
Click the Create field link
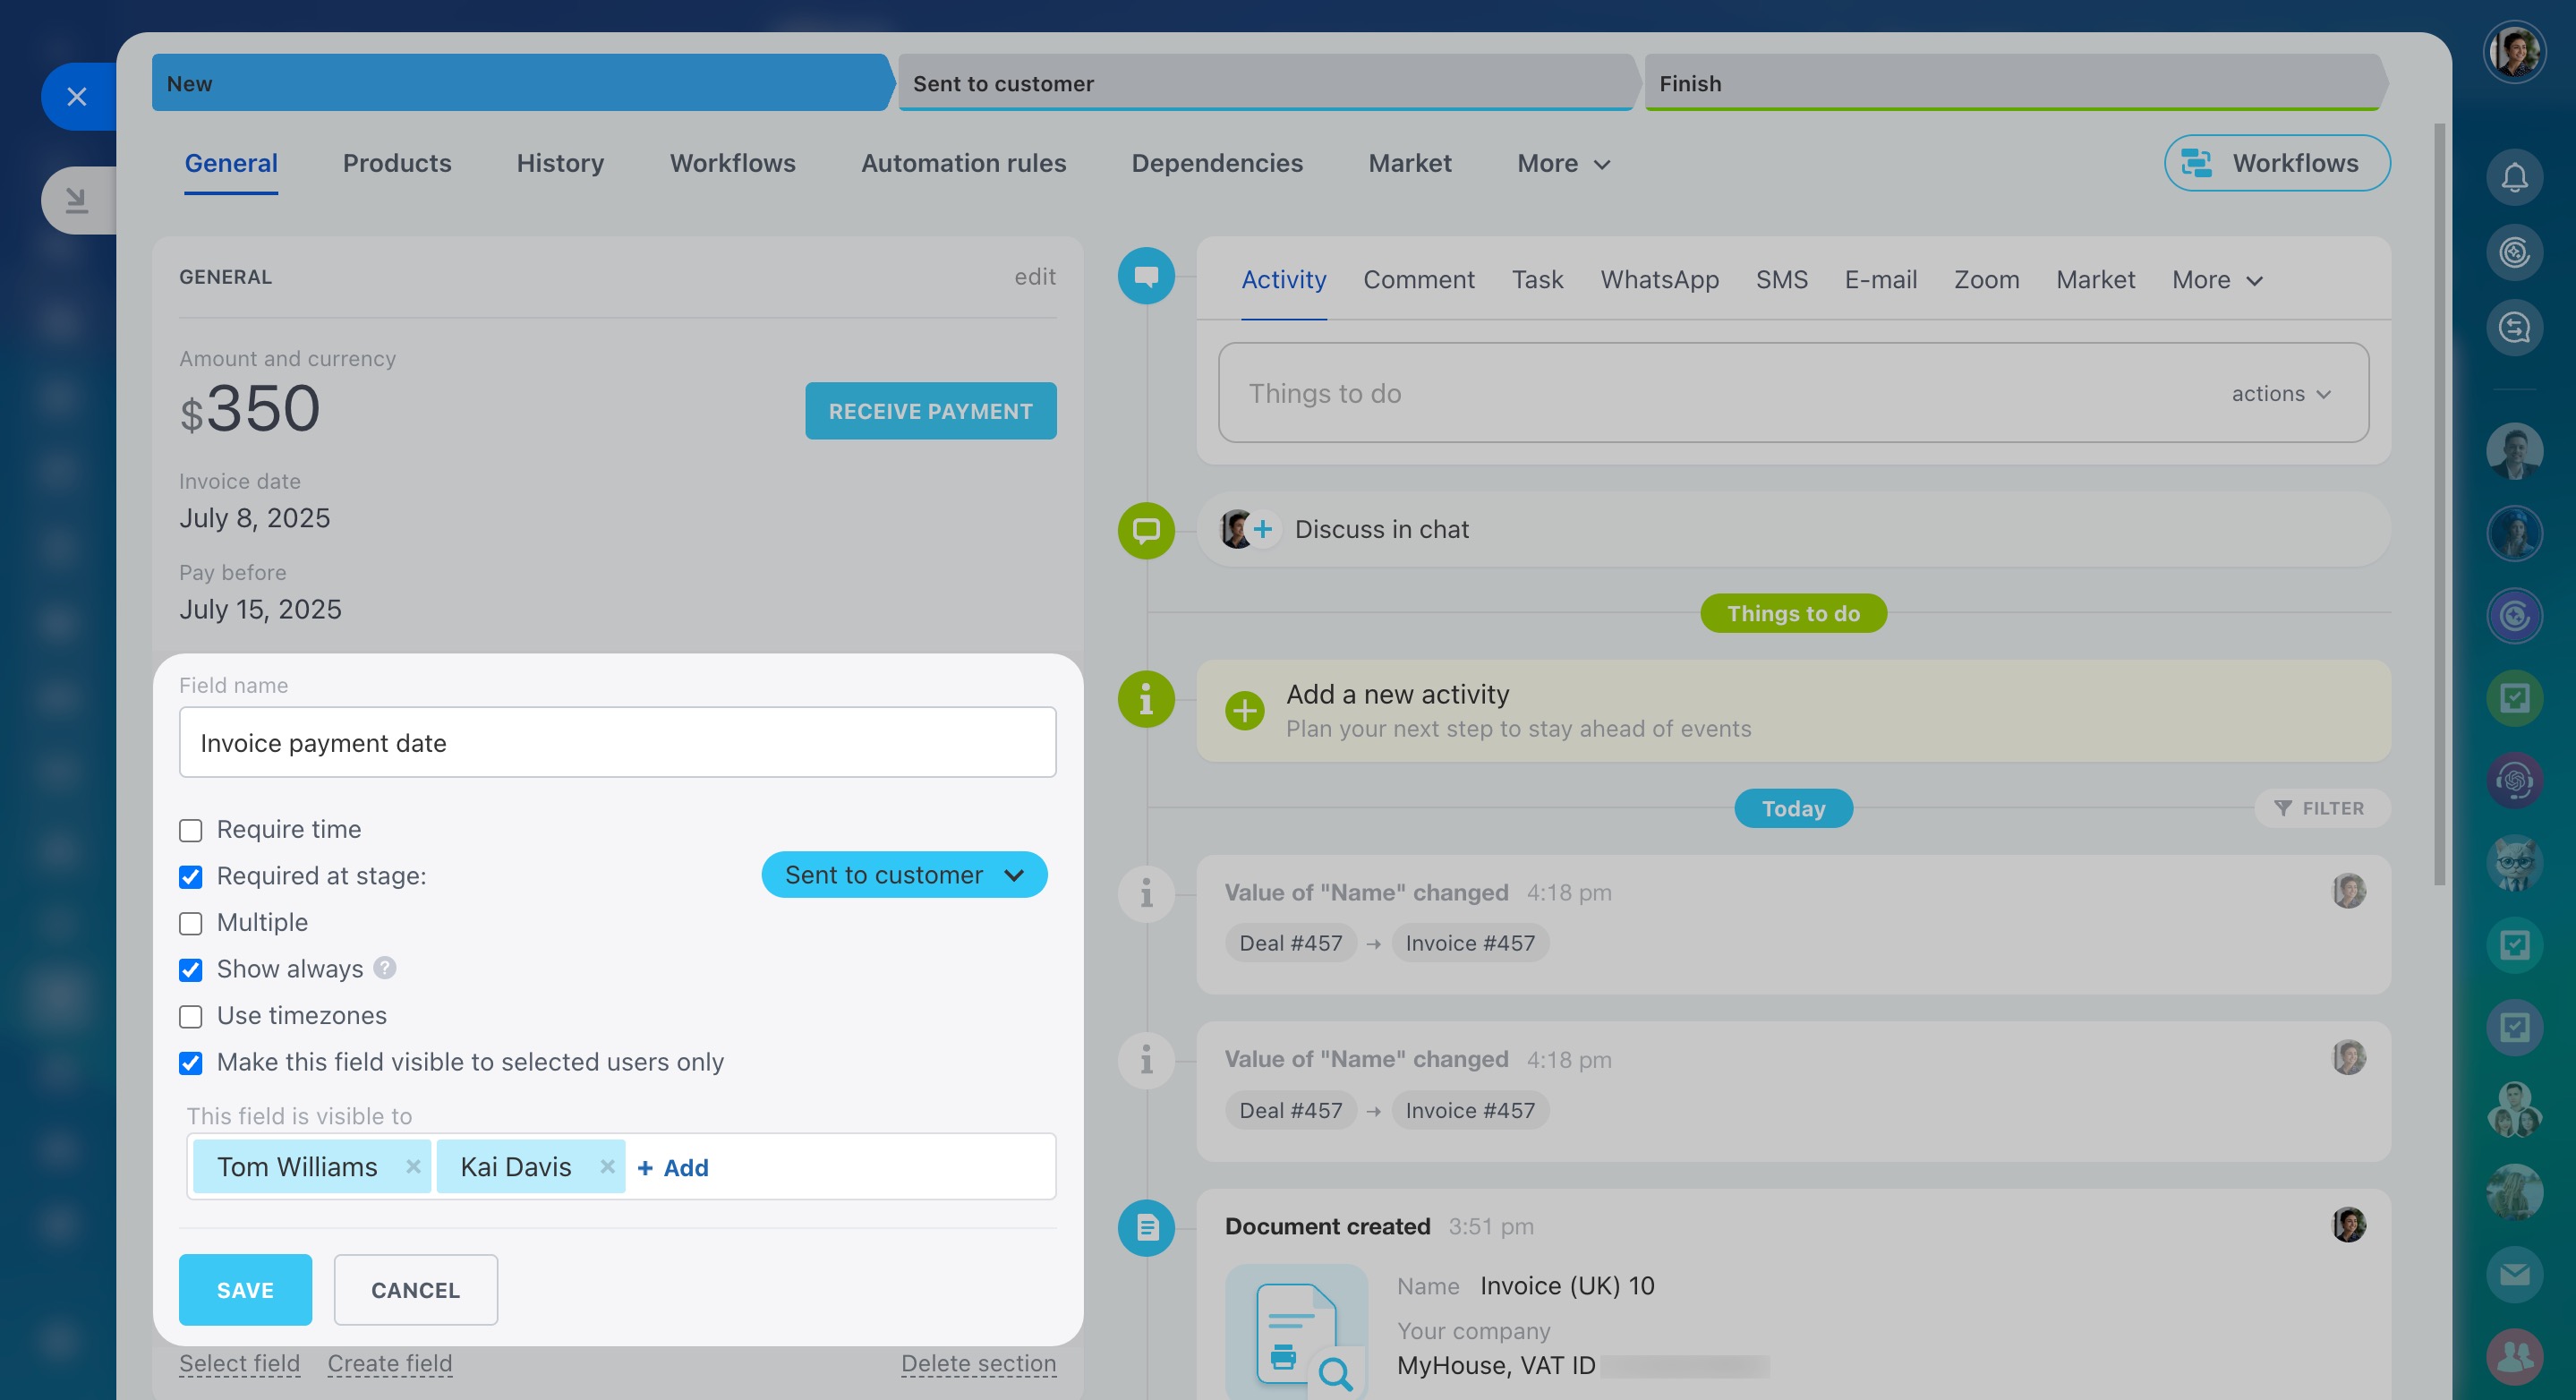pyautogui.click(x=390, y=1363)
